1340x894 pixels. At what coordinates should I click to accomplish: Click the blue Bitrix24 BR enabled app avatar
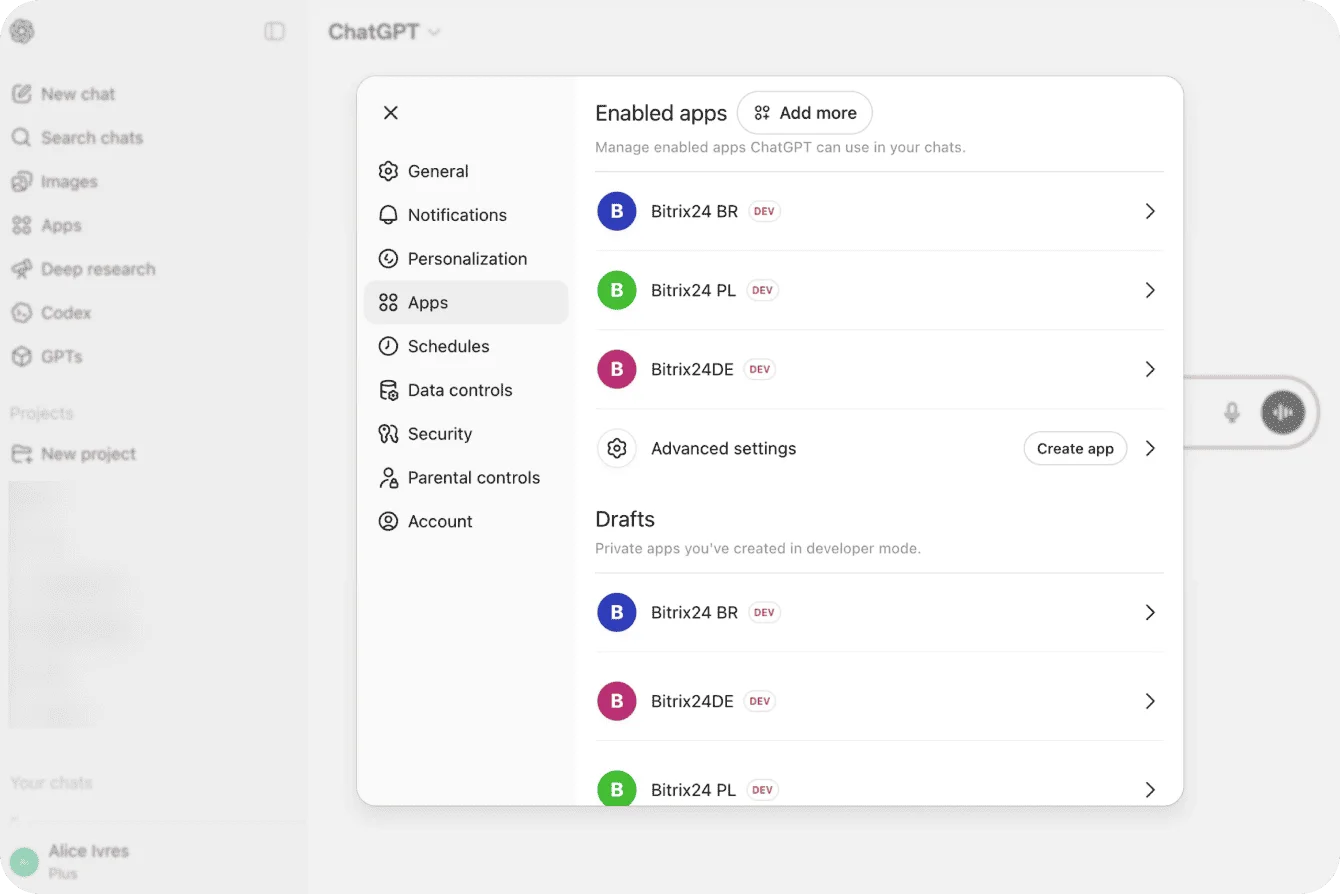[617, 211]
